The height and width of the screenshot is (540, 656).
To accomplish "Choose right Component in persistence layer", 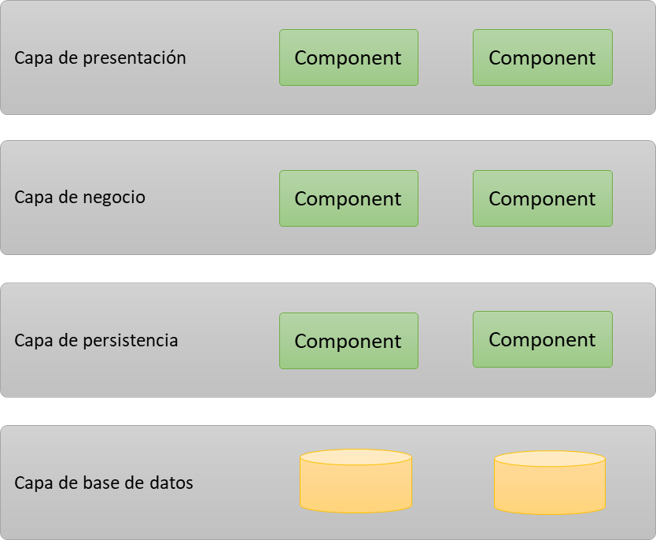I will (x=542, y=340).
